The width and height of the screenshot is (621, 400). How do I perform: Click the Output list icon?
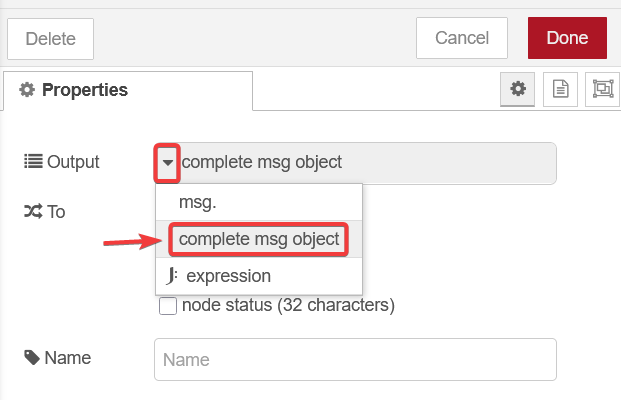coord(33,162)
